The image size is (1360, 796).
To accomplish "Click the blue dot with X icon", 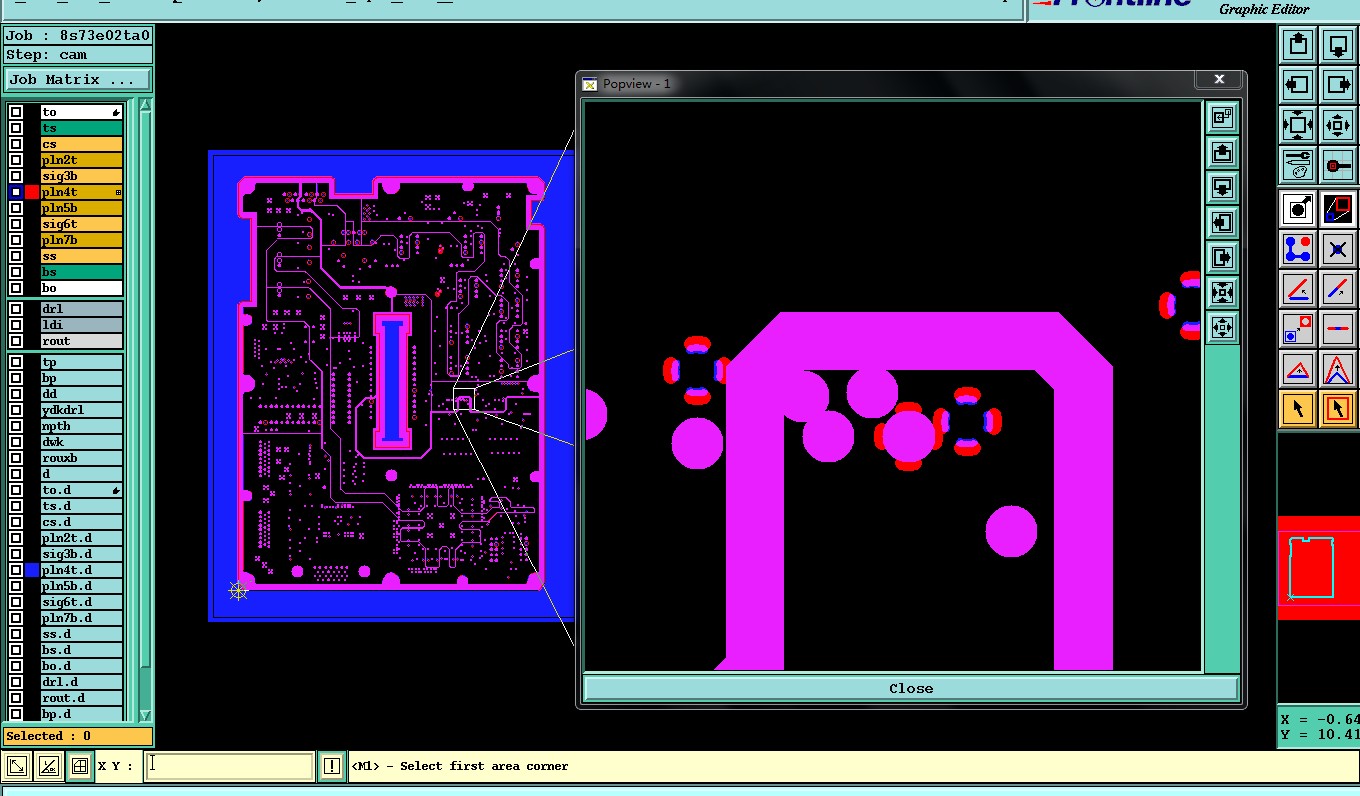I will pos(1338,248).
